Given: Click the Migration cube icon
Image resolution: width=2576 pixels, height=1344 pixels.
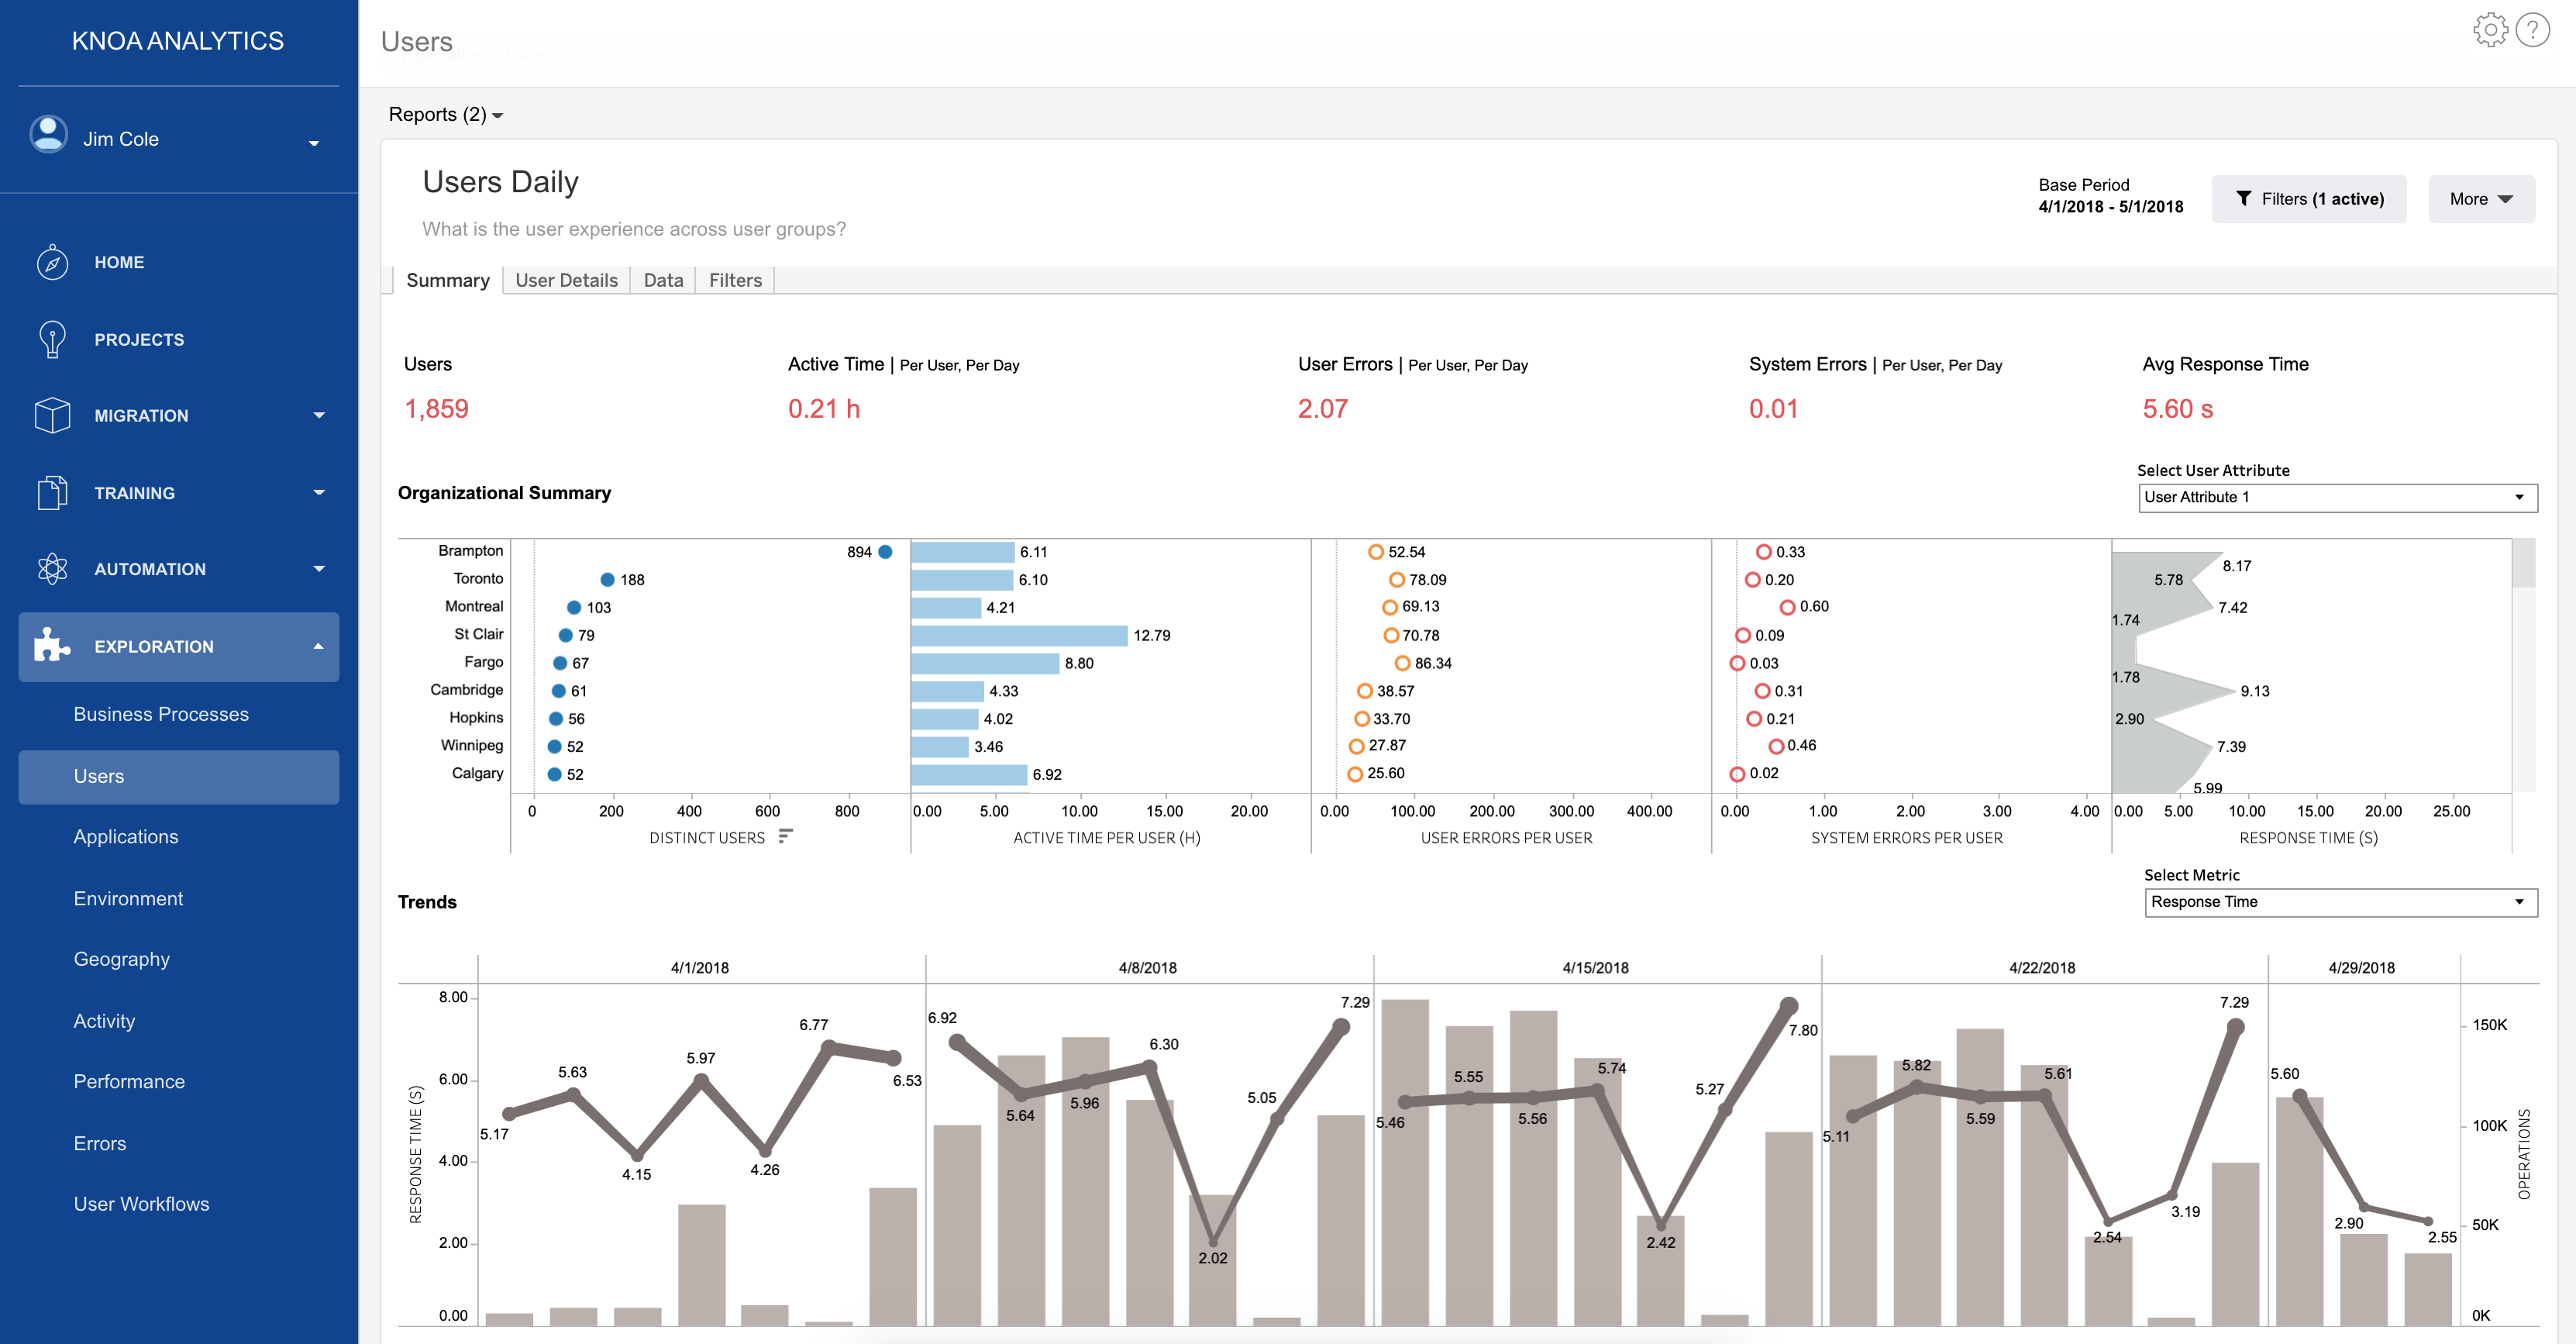Looking at the screenshot, I should pos(52,415).
